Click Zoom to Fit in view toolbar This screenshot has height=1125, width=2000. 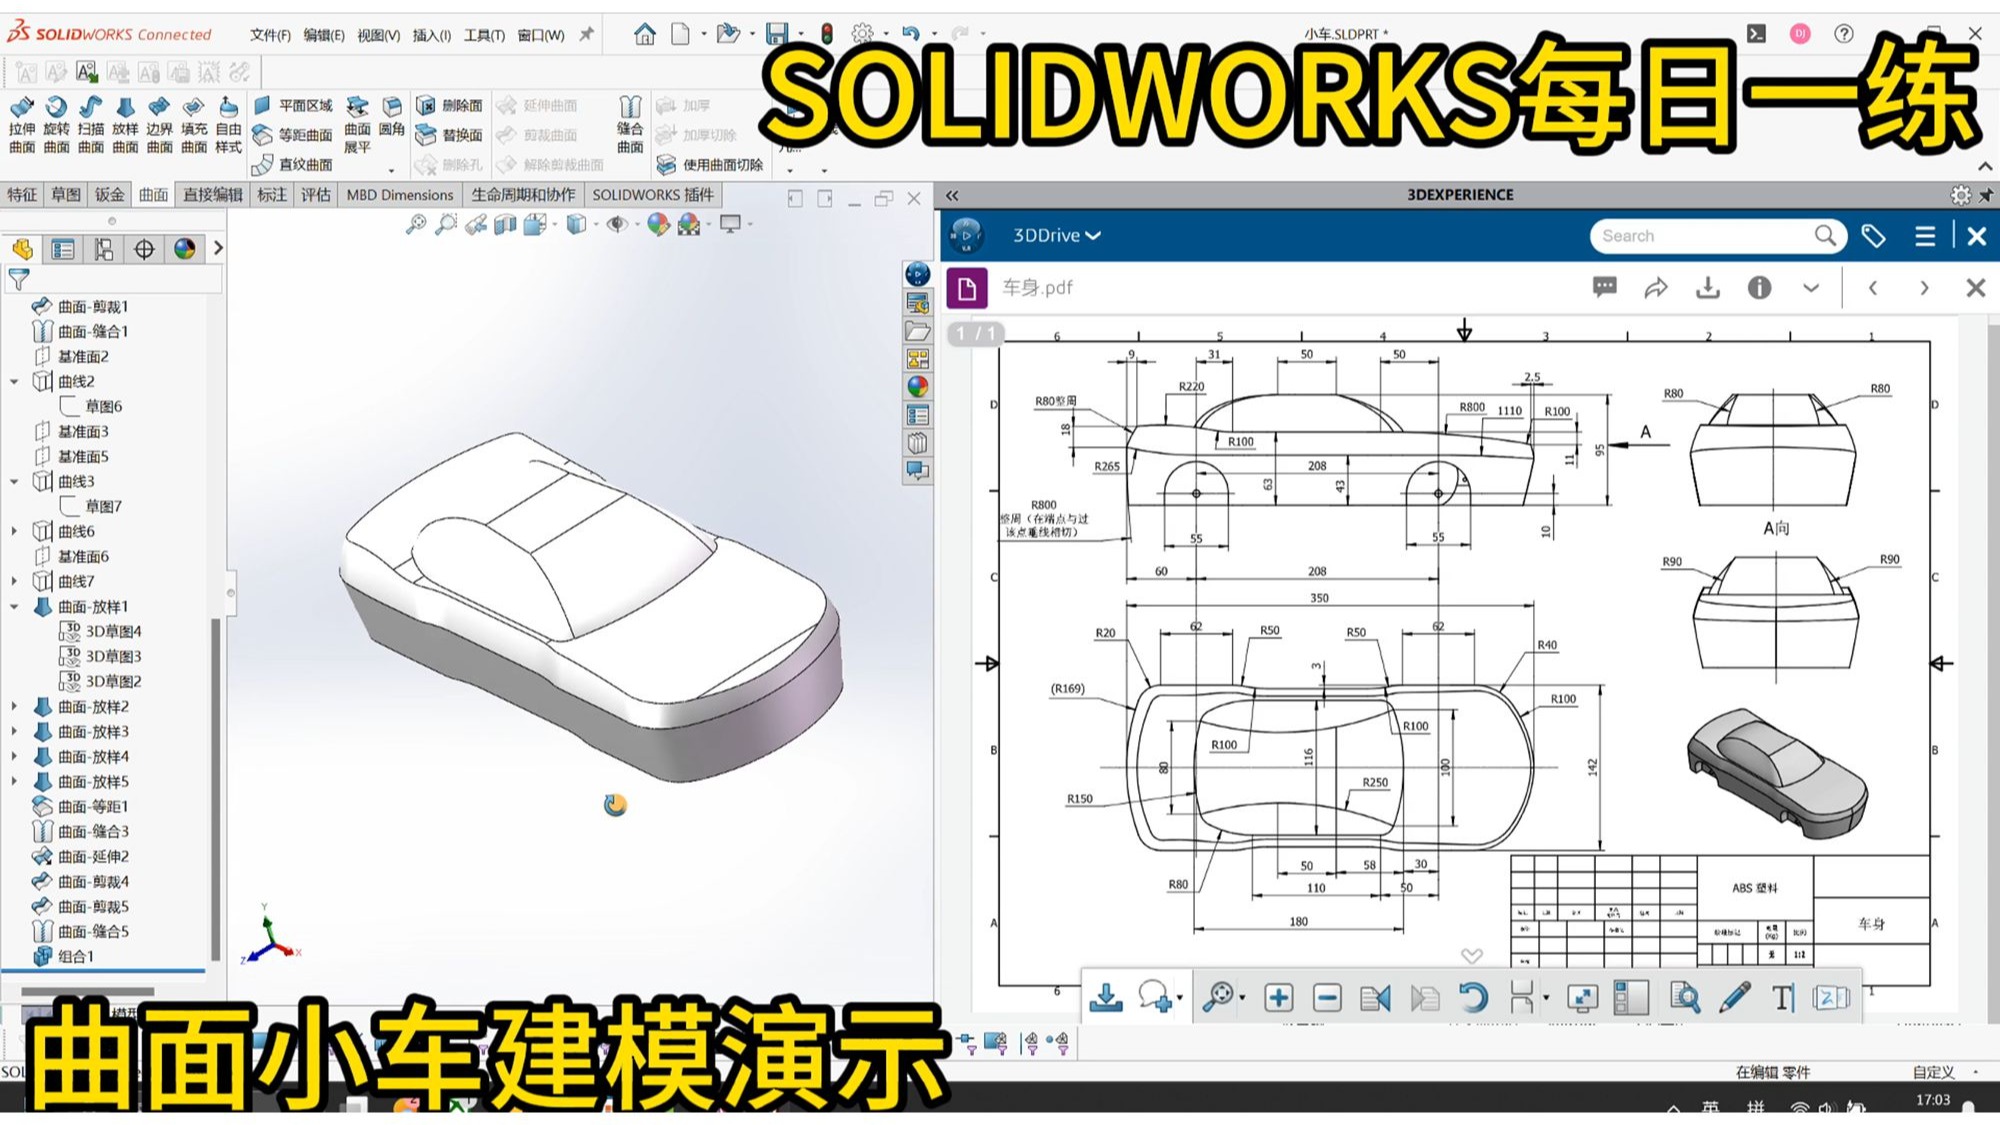coord(416,225)
